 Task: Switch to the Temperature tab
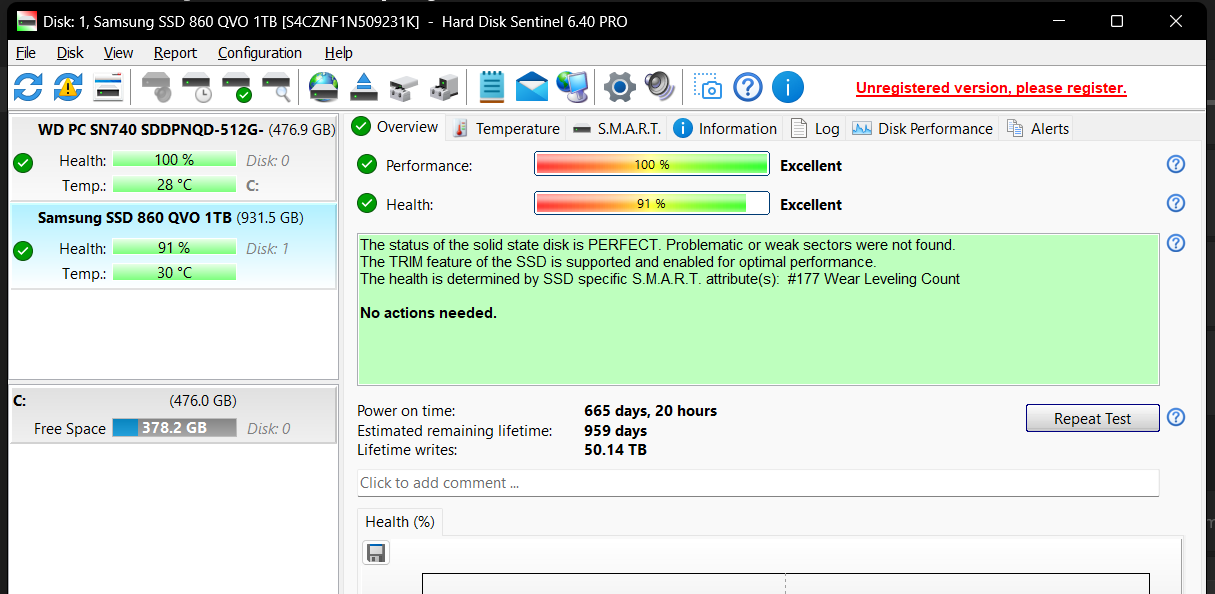point(506,128)
